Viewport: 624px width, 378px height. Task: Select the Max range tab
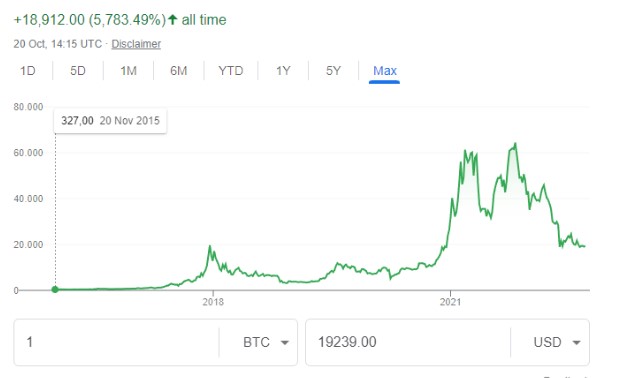[x=384, y=71]
